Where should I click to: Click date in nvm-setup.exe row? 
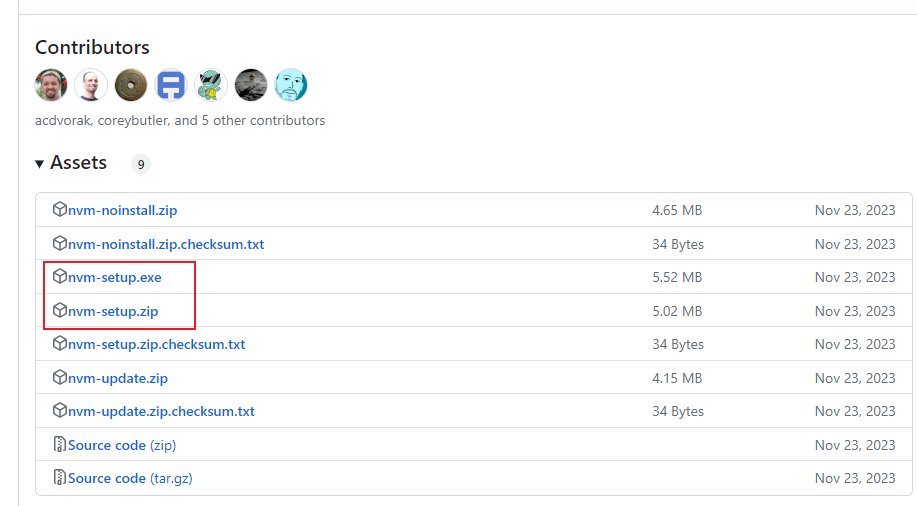[855, 277]
